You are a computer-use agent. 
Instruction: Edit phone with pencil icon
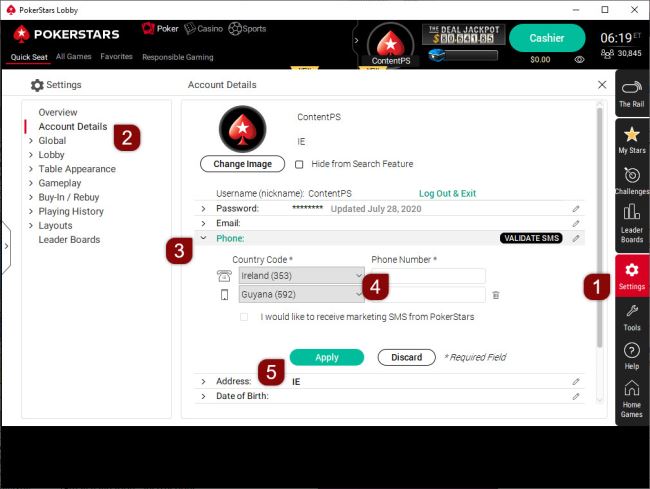[576, 239]
